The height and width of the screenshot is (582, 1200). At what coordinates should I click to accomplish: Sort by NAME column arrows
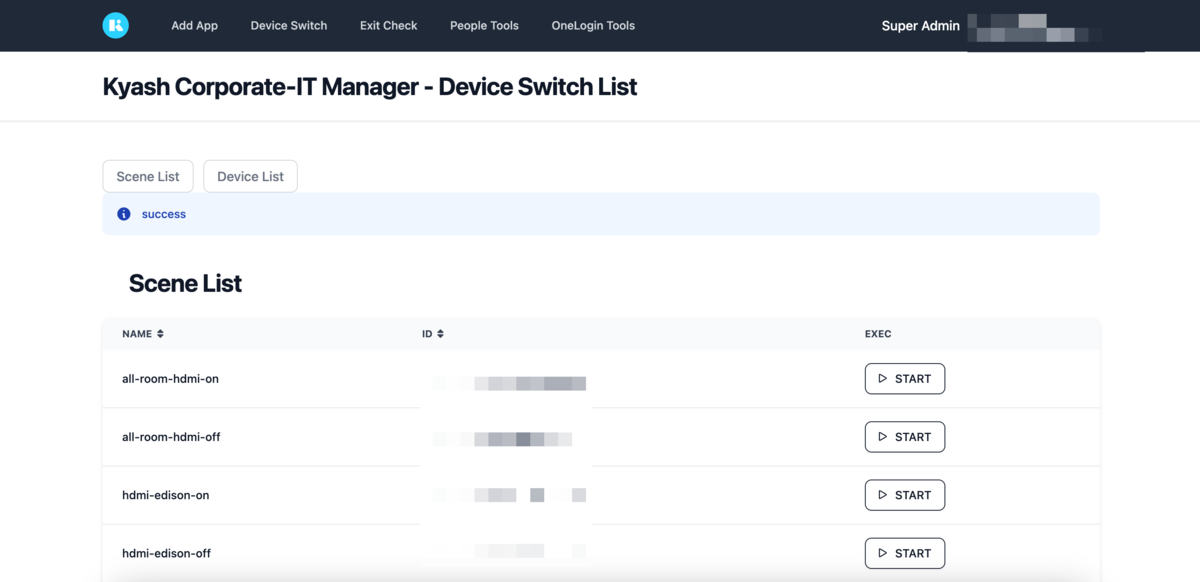pyautogui.click(x=160, y=334)
